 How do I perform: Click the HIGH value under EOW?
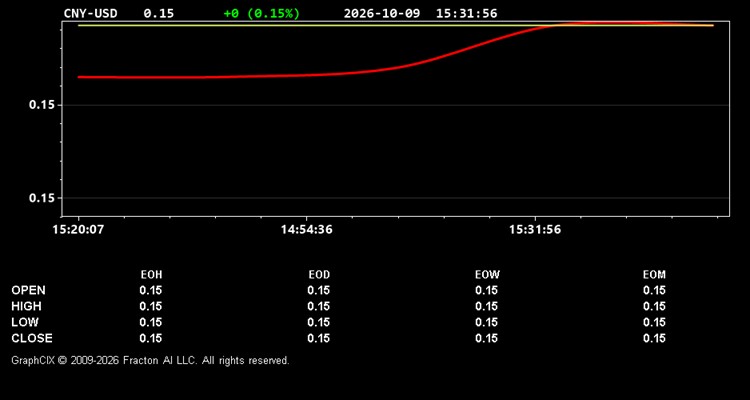487,306
